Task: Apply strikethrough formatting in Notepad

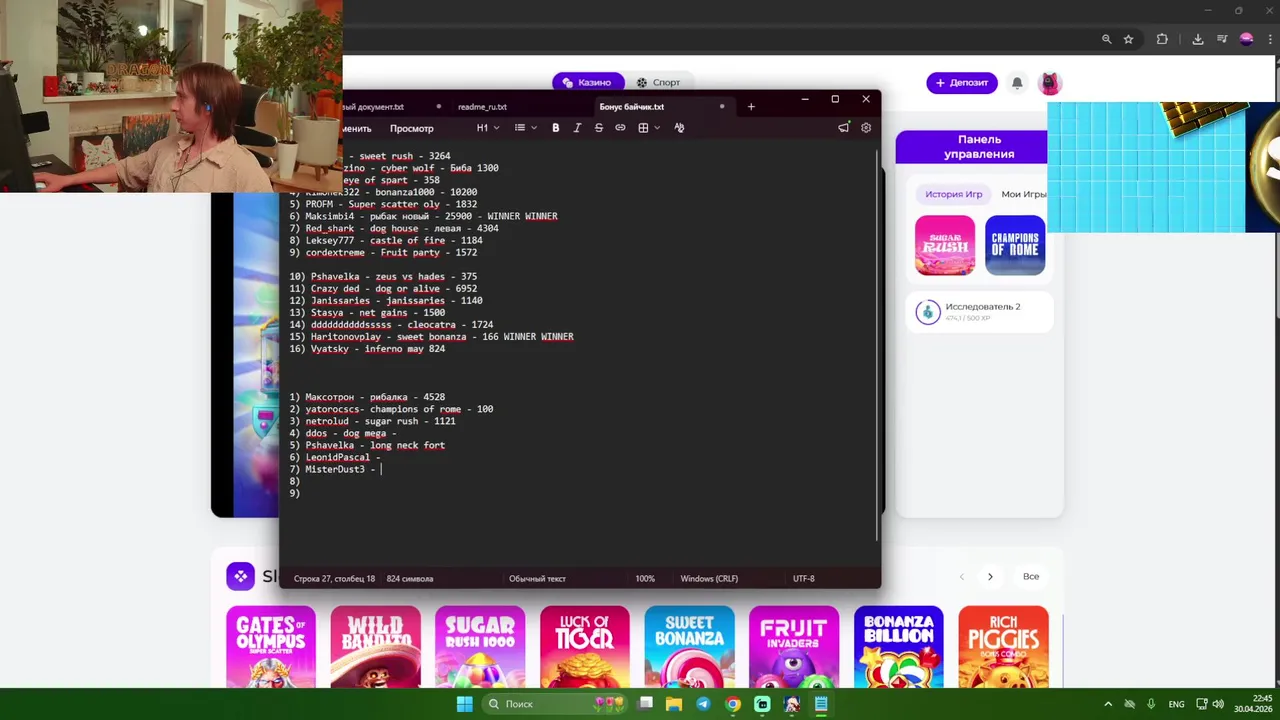Action: [599, 128]
